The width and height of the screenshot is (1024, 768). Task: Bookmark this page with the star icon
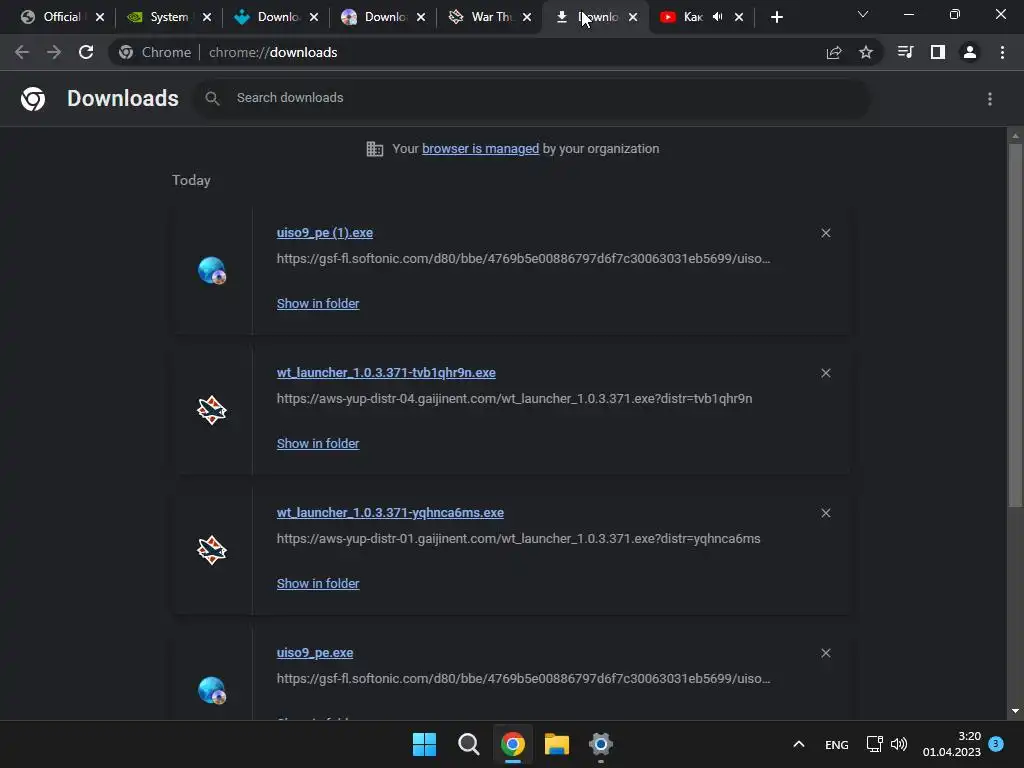pos(865,52)
